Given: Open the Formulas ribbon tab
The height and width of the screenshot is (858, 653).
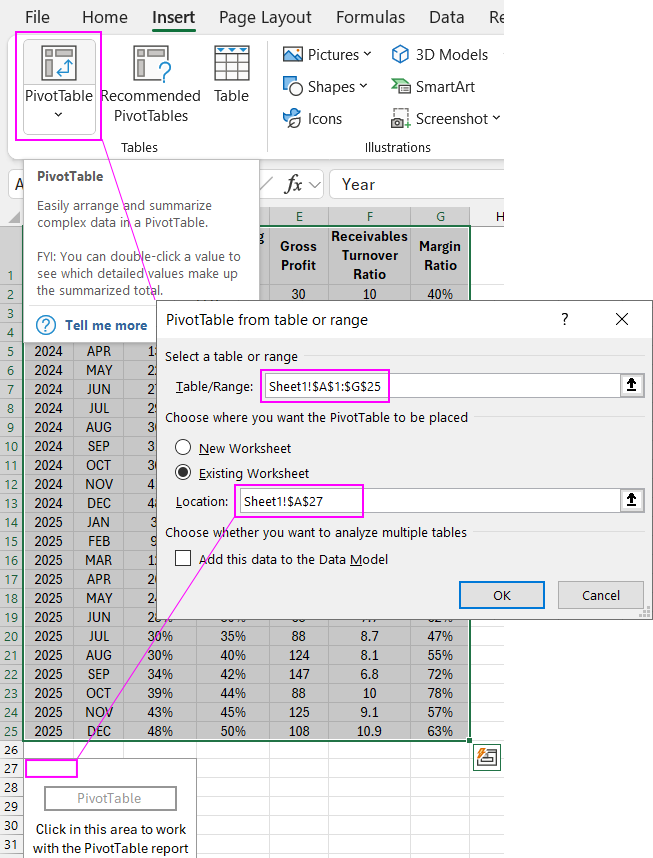Looking at the screenshot, I should 370,17.
